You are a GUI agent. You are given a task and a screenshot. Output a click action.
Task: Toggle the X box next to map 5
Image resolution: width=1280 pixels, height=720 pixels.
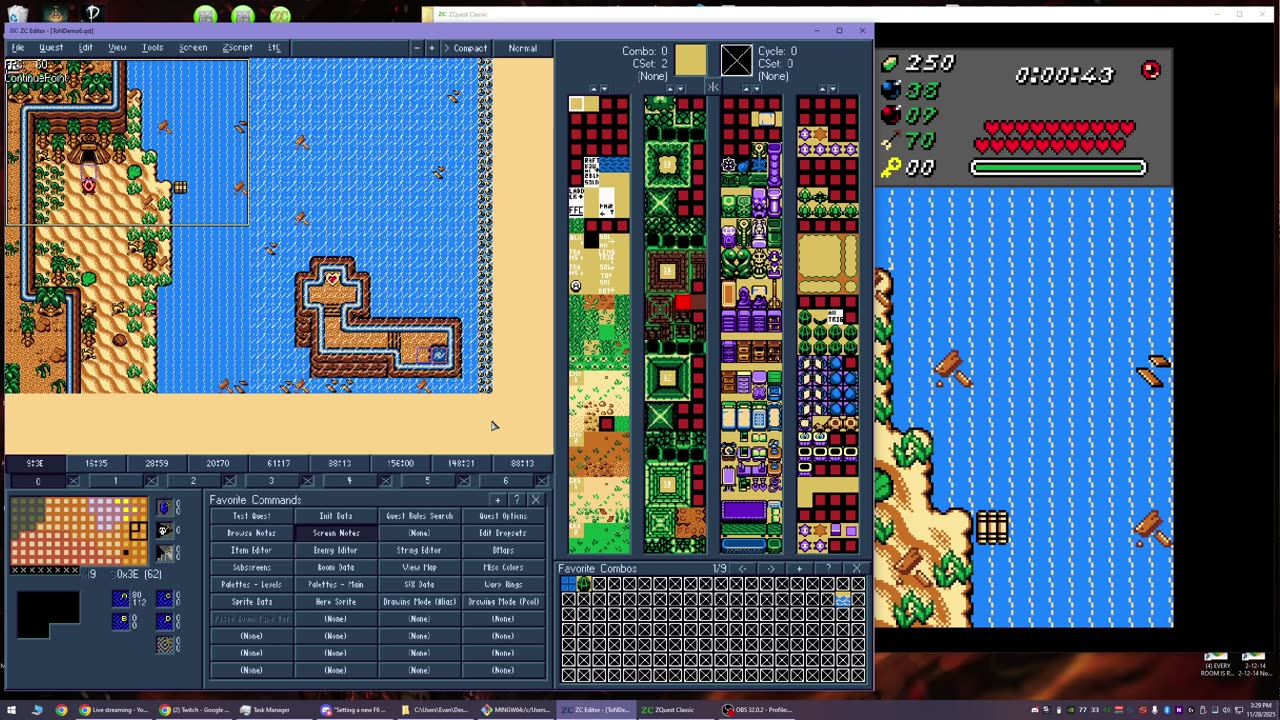coord(463,481)
